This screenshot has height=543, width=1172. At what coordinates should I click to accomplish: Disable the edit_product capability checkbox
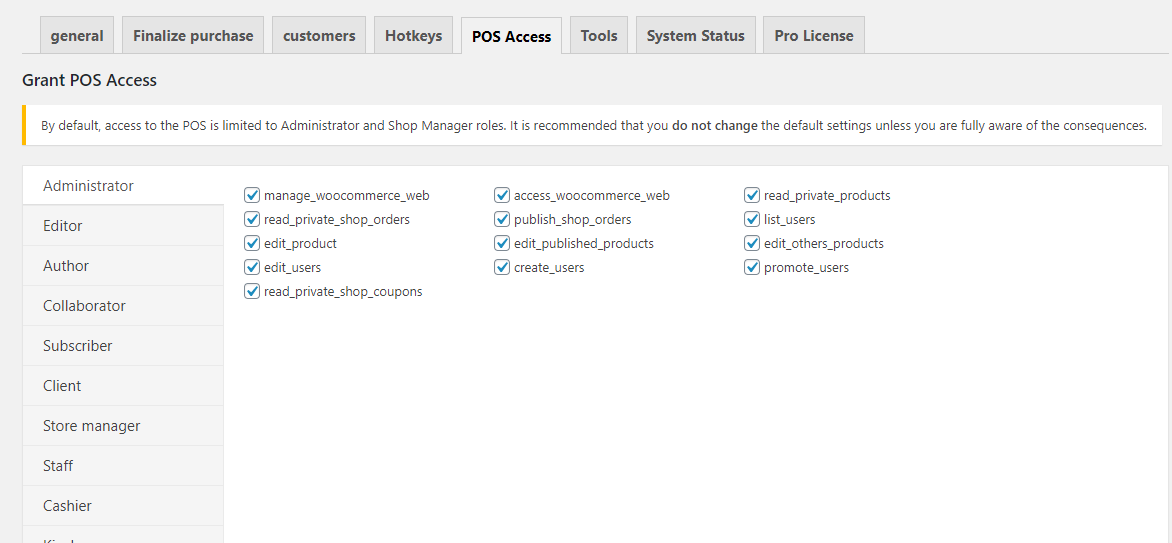coord(252,244)
